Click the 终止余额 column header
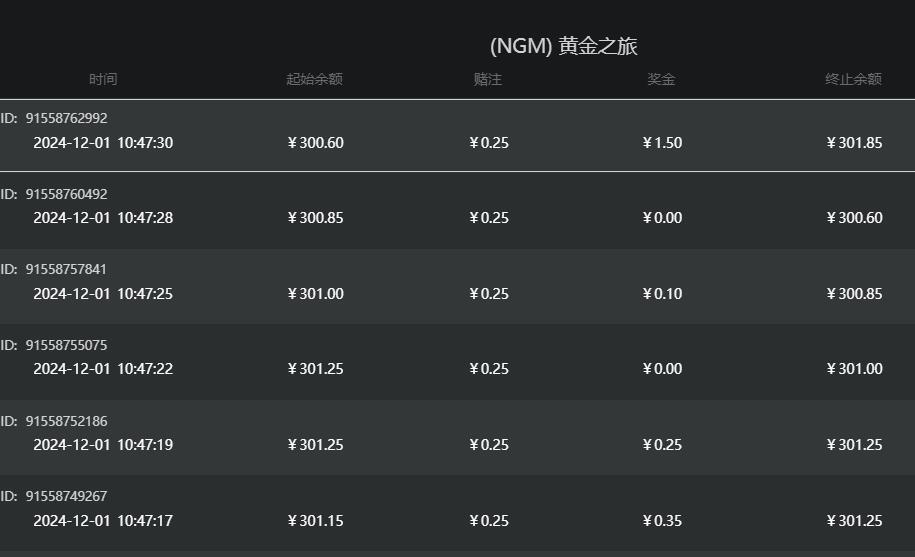The image size is (915, 557). (853, 79)
